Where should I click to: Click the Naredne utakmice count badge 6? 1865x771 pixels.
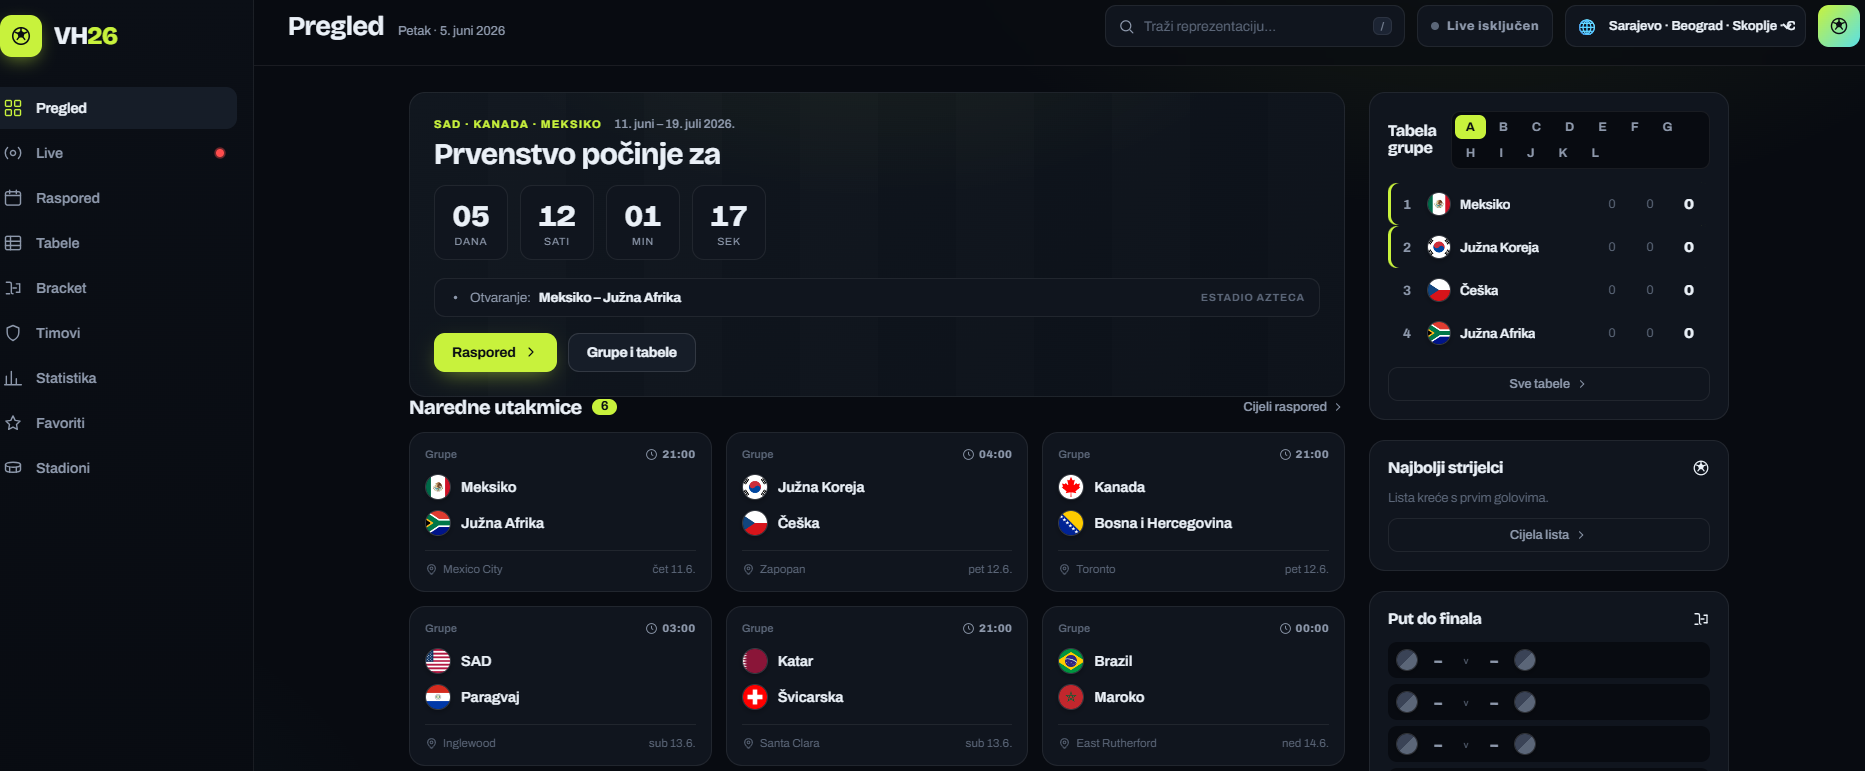[604, 407]
